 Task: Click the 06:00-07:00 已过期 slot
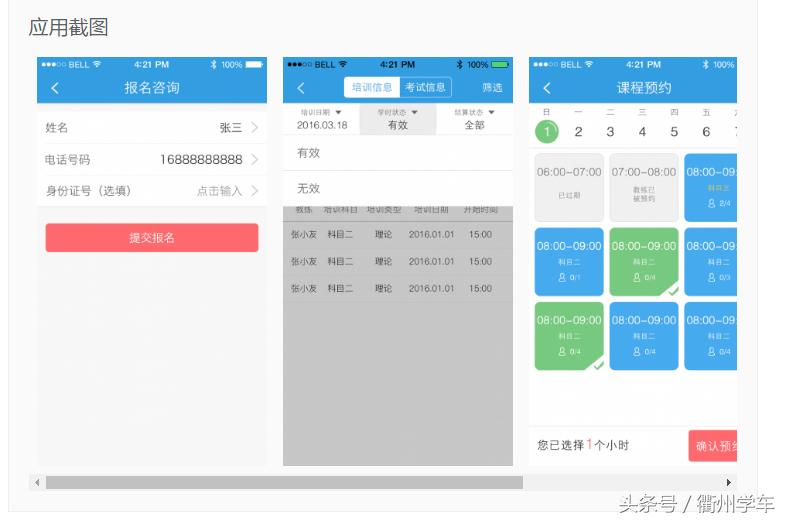[x=569, y=188]
